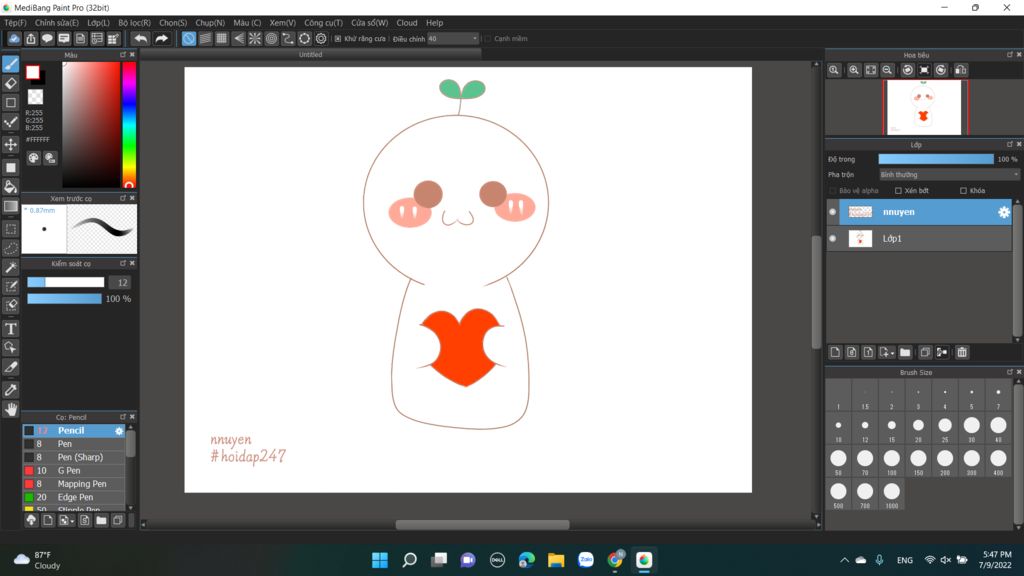Open the Cloud menu
The image size is (1024, 576).
pyautogui.click(x=407, y=23)
